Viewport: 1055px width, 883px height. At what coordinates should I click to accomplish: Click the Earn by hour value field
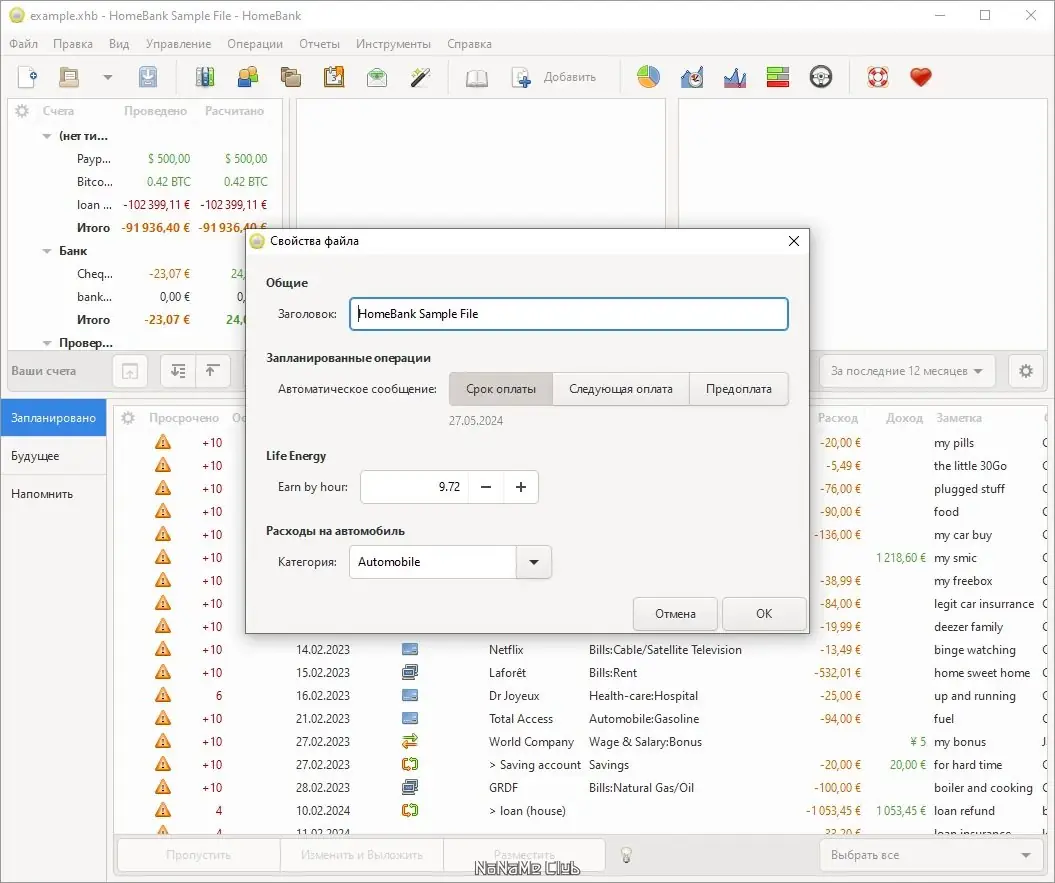pyautogui.click(x=414, y=487)
